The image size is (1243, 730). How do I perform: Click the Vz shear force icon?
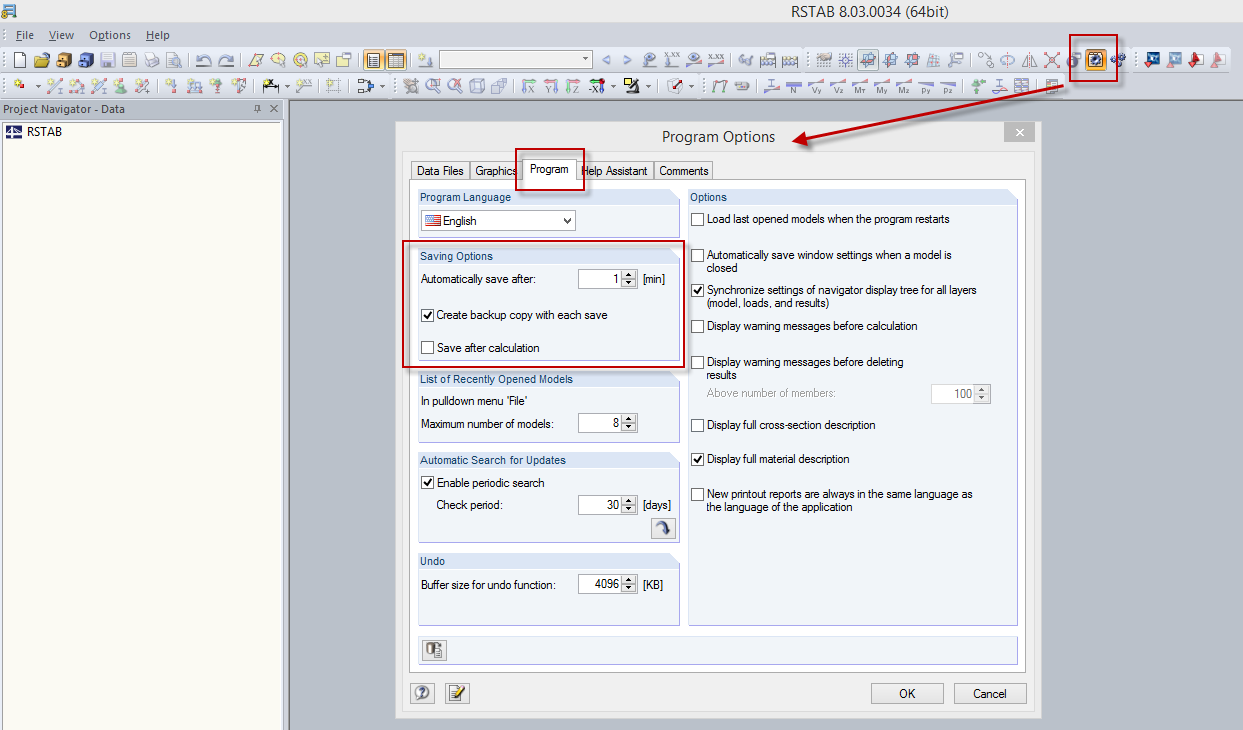click(x=837, y=86)
